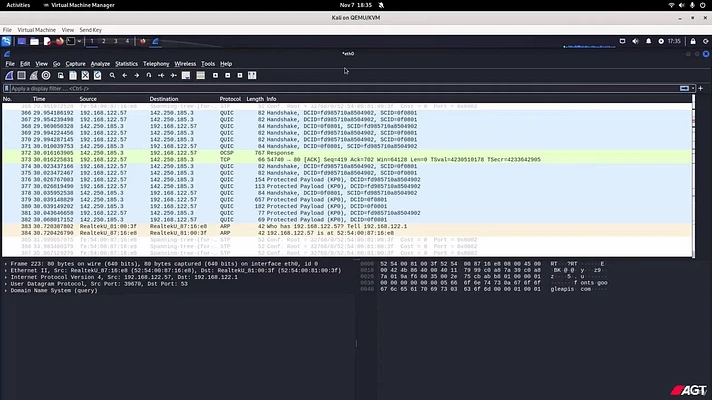Open the Capture menu
Screen dimensions: 712x400
point(75,64)
